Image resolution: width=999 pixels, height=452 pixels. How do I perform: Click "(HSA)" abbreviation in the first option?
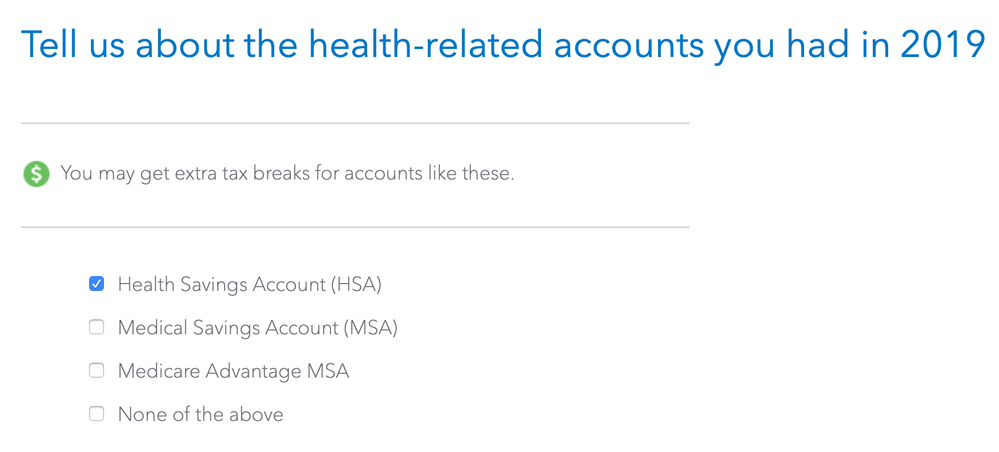[356, 284]
